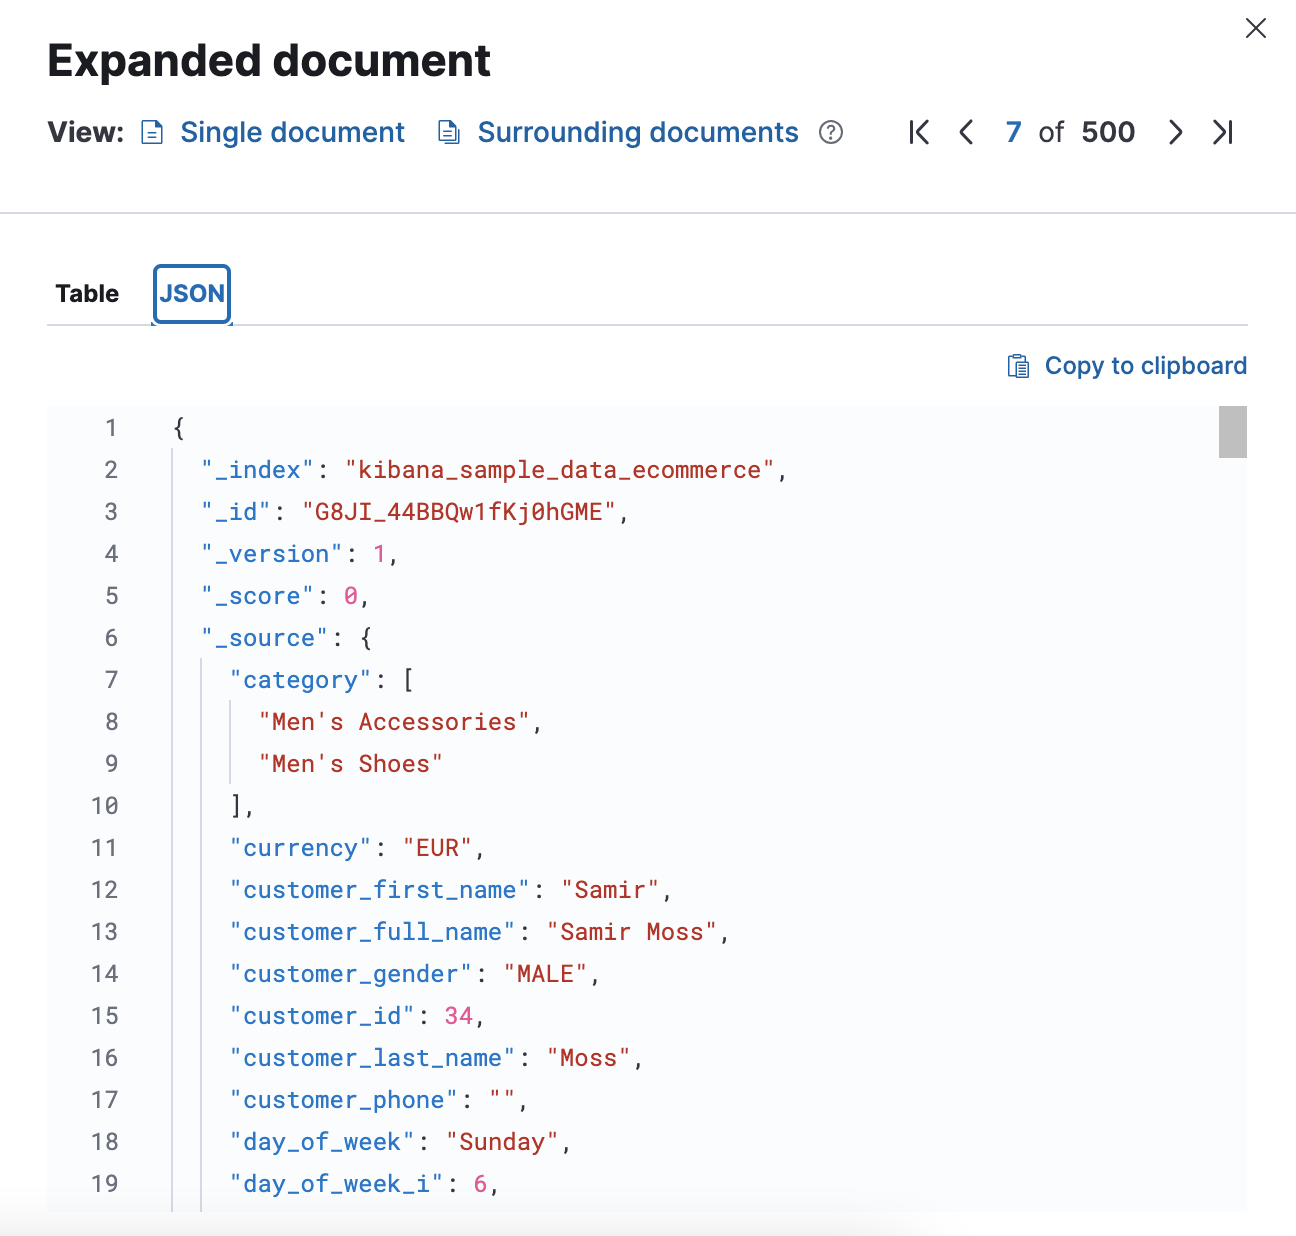Screen dimensions: 1296x1236
Task: Click the "_index" key on line 2
Action: tap(258, 470)
